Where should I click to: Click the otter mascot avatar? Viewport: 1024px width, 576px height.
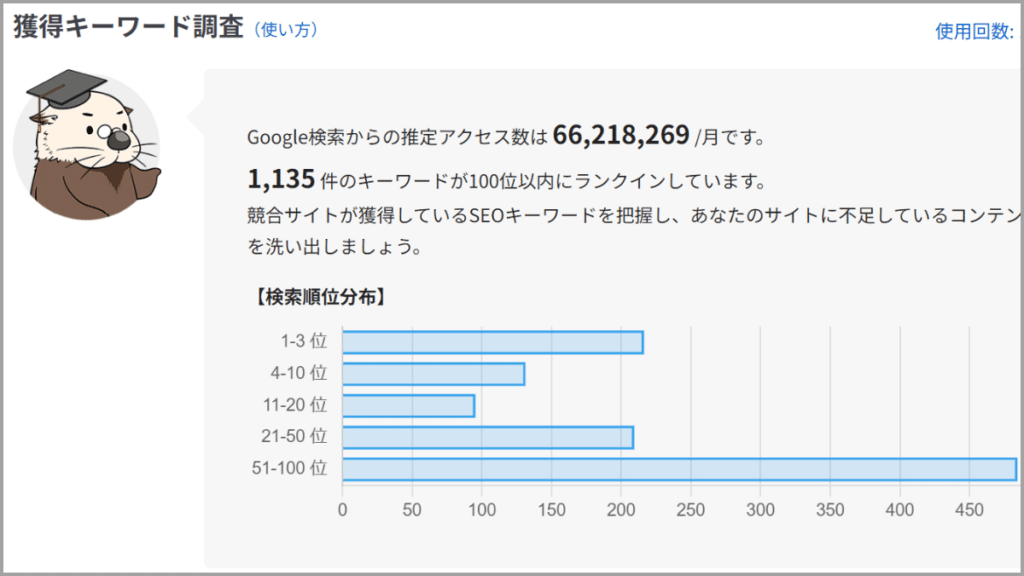pos(86,146)
